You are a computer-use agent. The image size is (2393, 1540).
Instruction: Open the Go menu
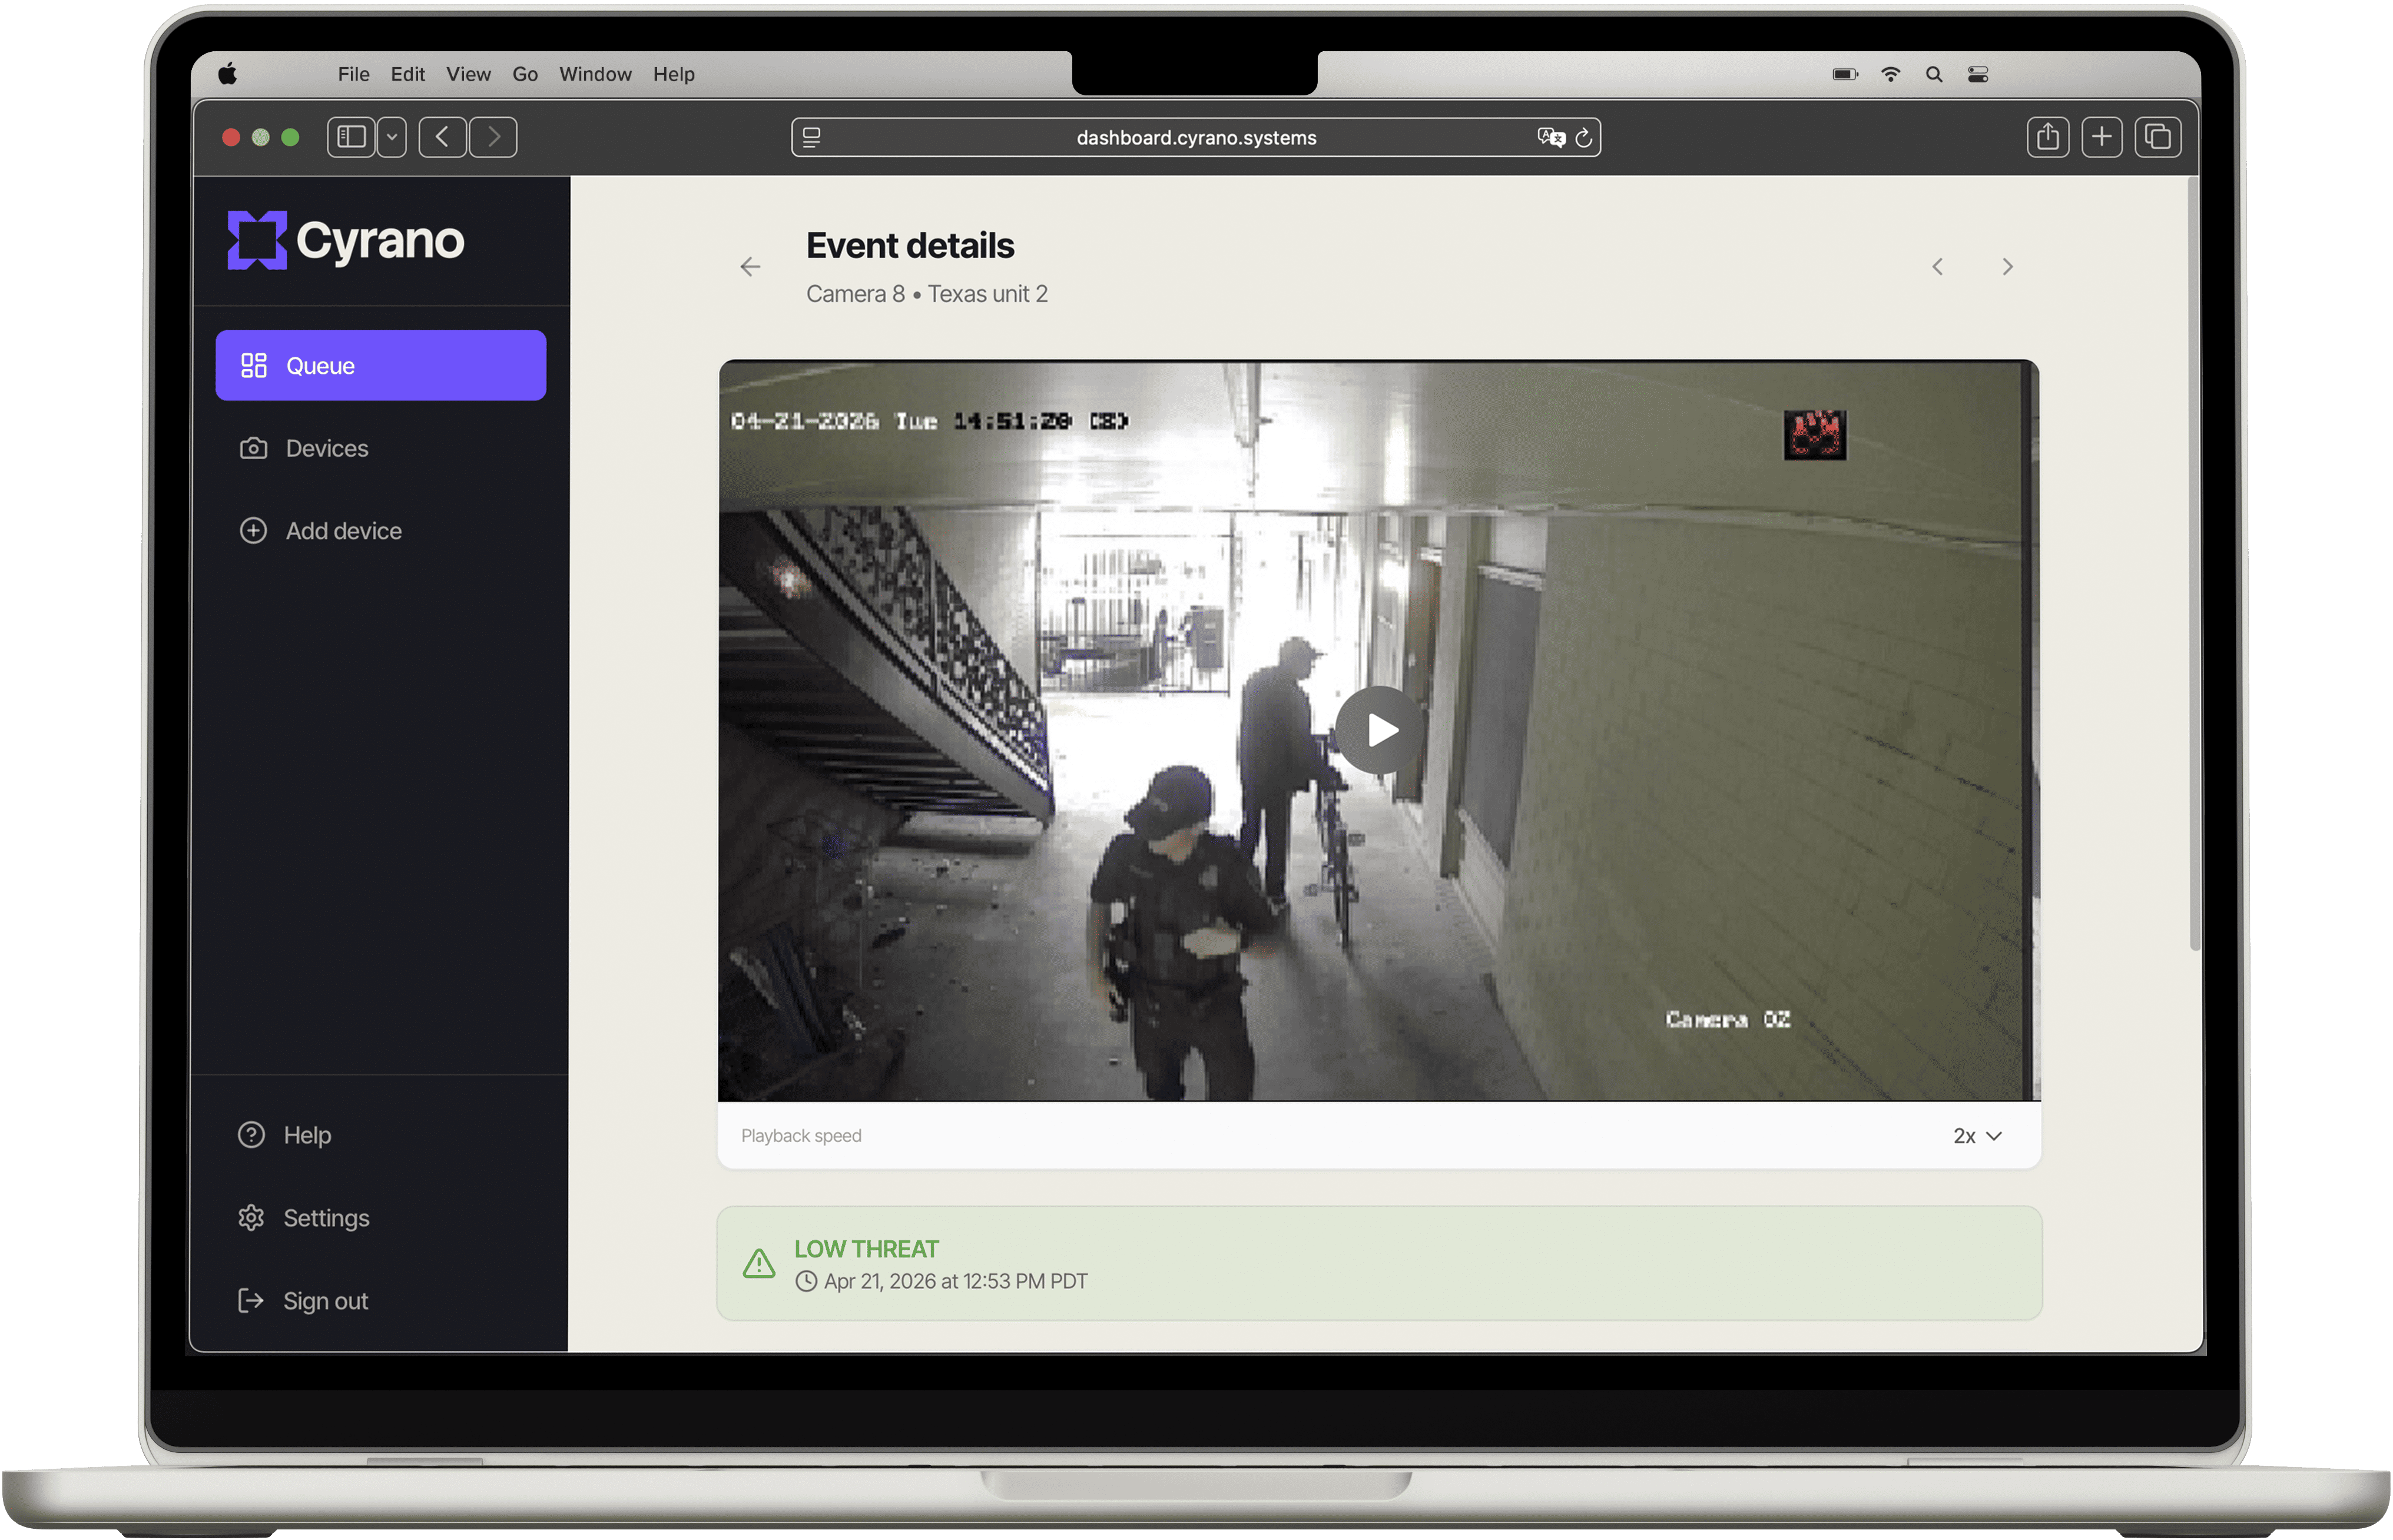point(525,74)
